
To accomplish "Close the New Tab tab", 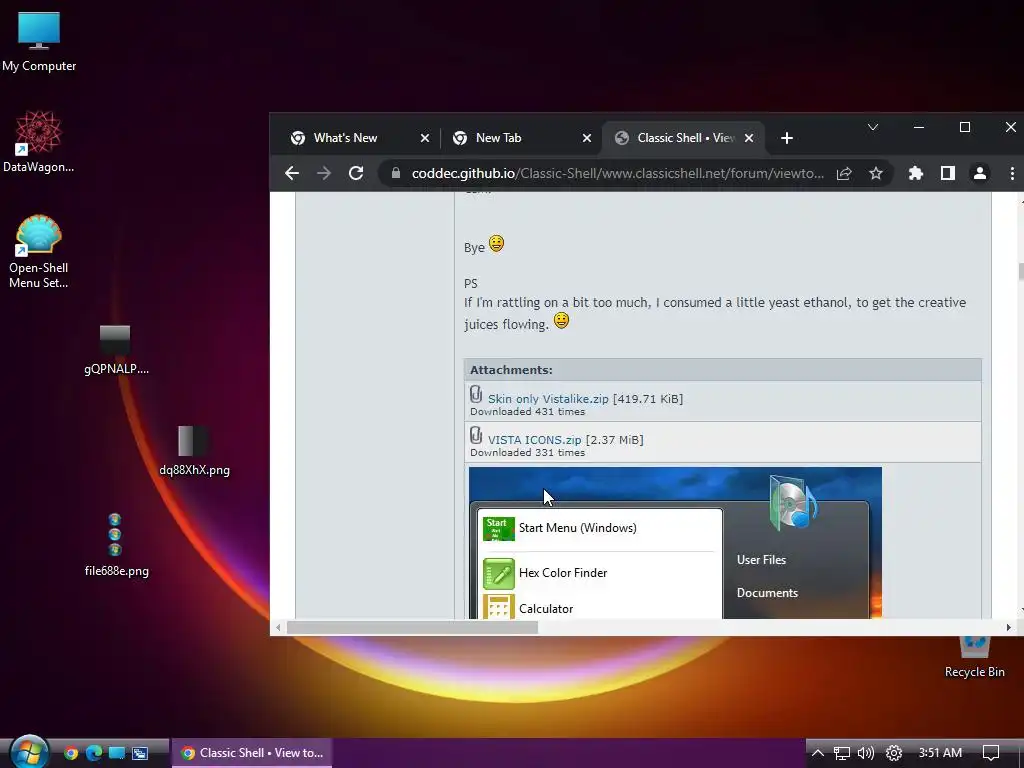I will point(586,138).
